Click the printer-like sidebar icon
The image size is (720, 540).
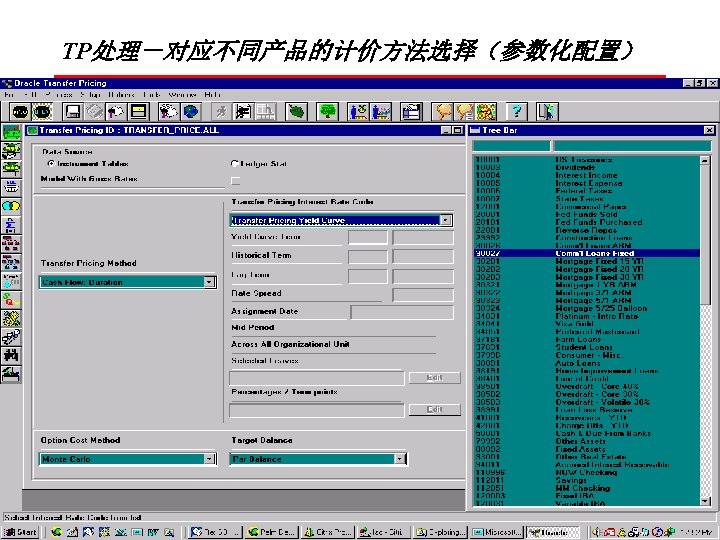tap(11, 187)
